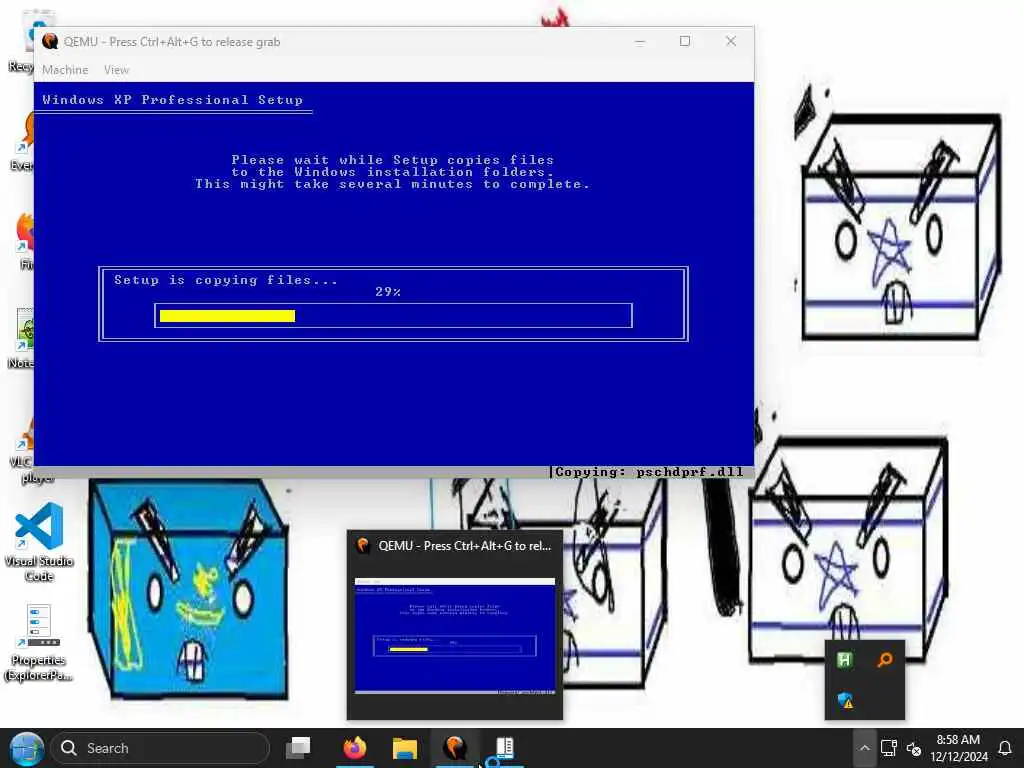Viewport: 1024px width, 768px height.
Task: Open Properties (ExplorerPa...) desktop shortcut
Action: 39,643
